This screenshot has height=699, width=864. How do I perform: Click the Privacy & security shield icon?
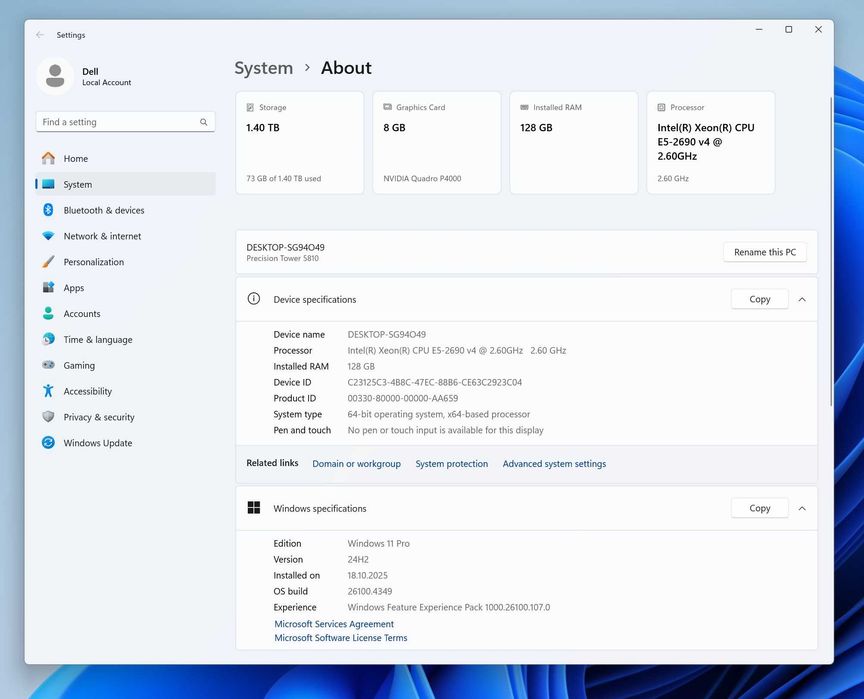click(x=48, y=416)
